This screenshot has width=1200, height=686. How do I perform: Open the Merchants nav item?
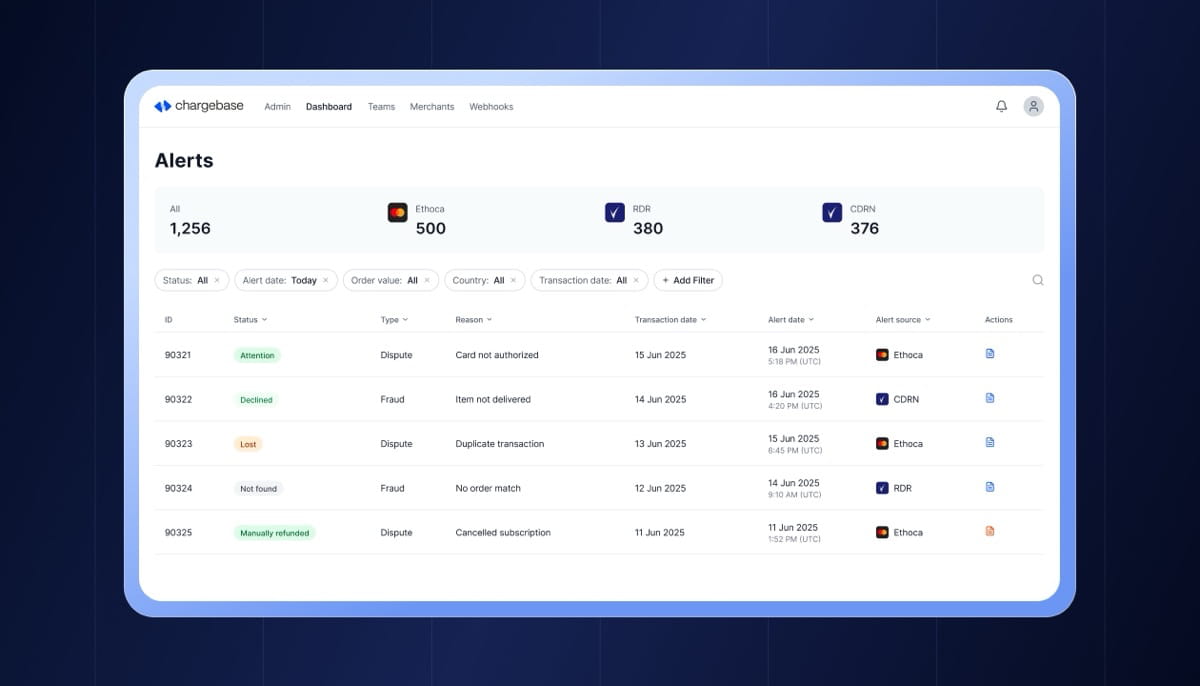[x=432, y=107]
